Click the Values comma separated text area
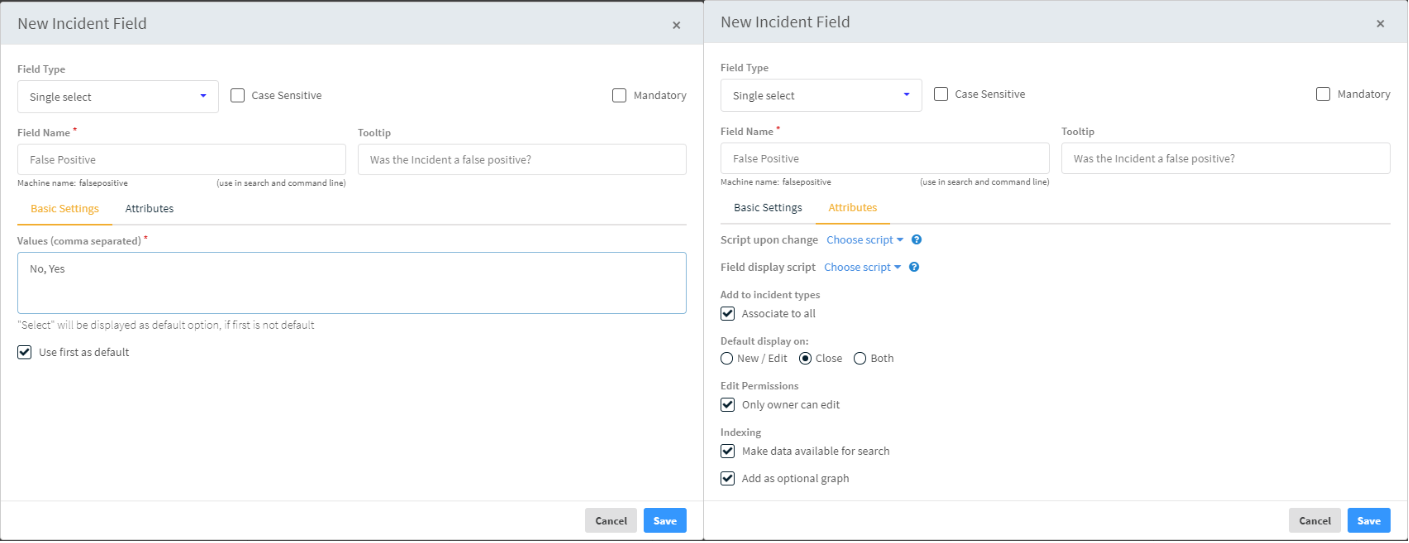Screen dimensions: 1409x543 pos(351,283)
